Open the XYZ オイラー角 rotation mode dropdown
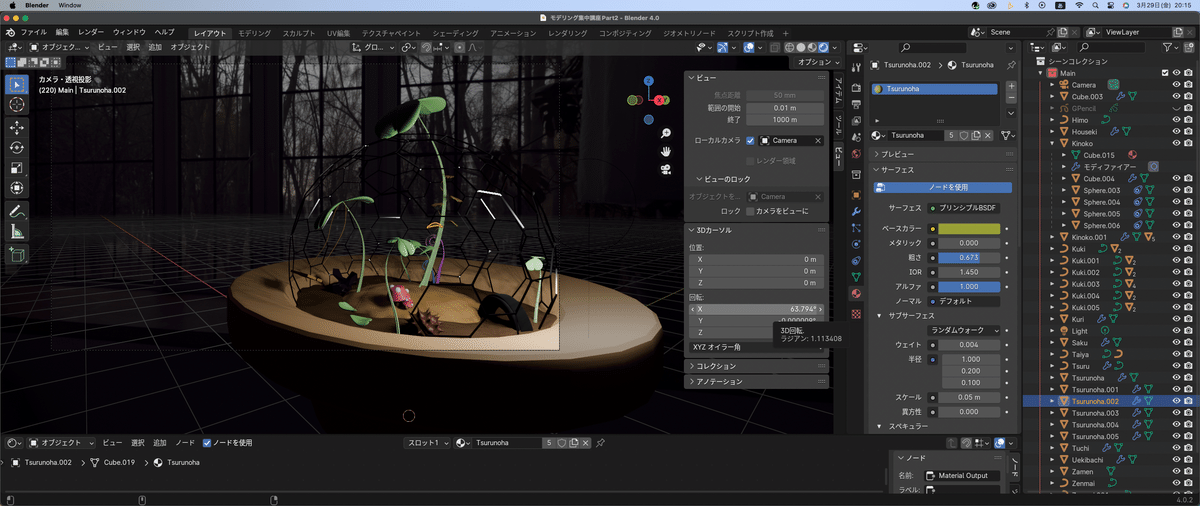This screenshot has width=1200, height=506. coord(757,346)
